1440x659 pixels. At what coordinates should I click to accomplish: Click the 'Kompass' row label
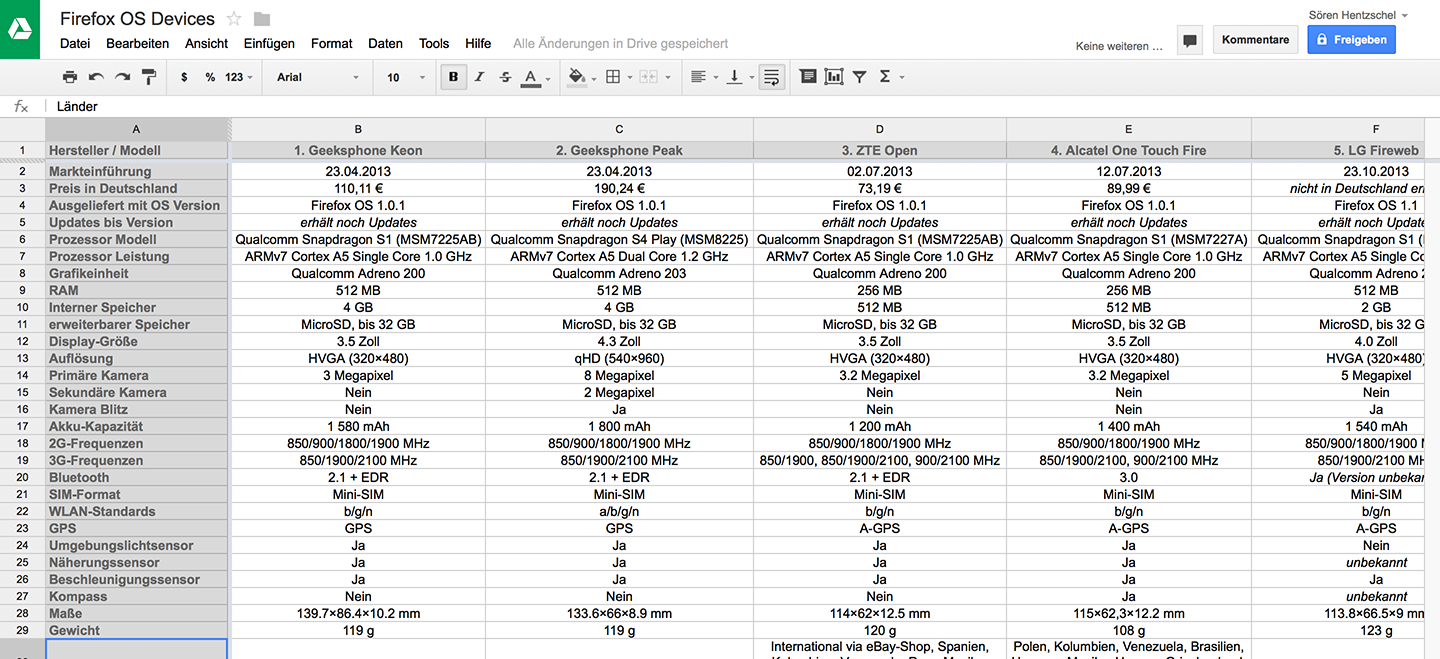137,596
